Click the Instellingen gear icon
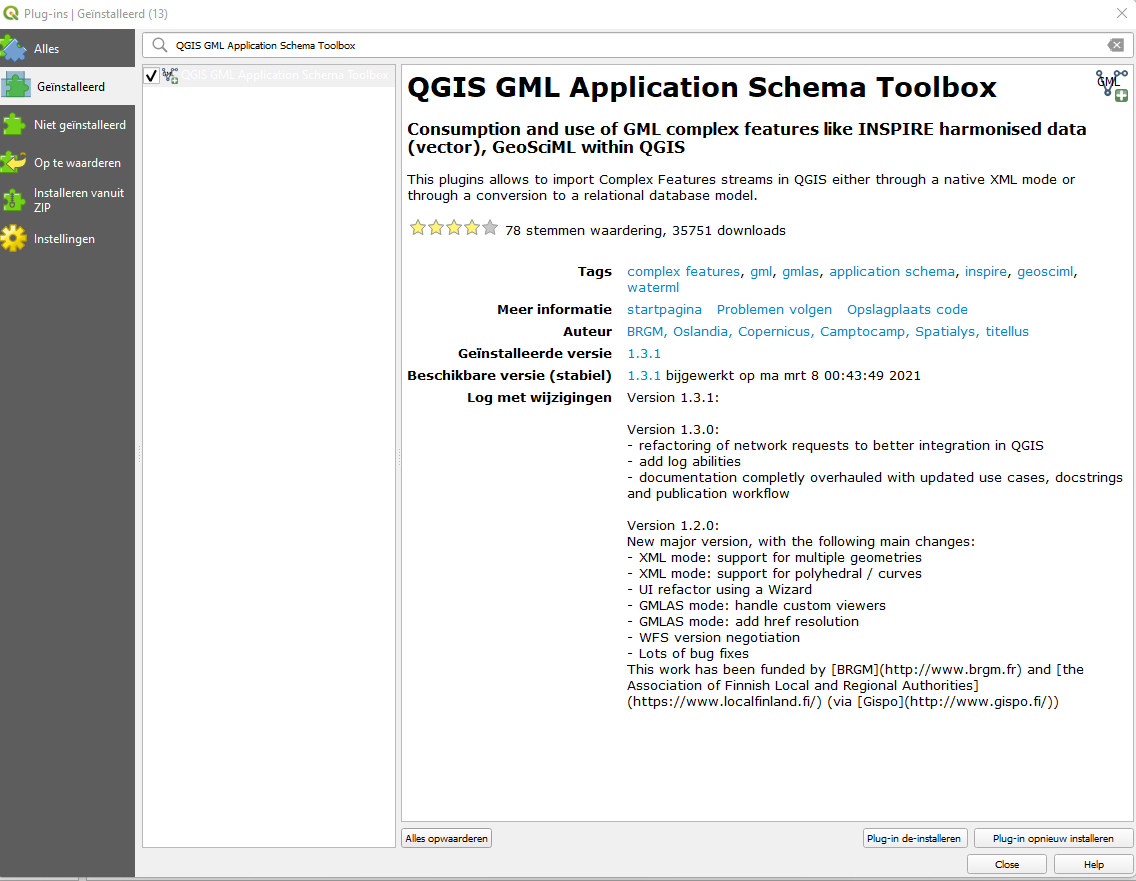This screenshot has height=881, width=1136. 14,239
